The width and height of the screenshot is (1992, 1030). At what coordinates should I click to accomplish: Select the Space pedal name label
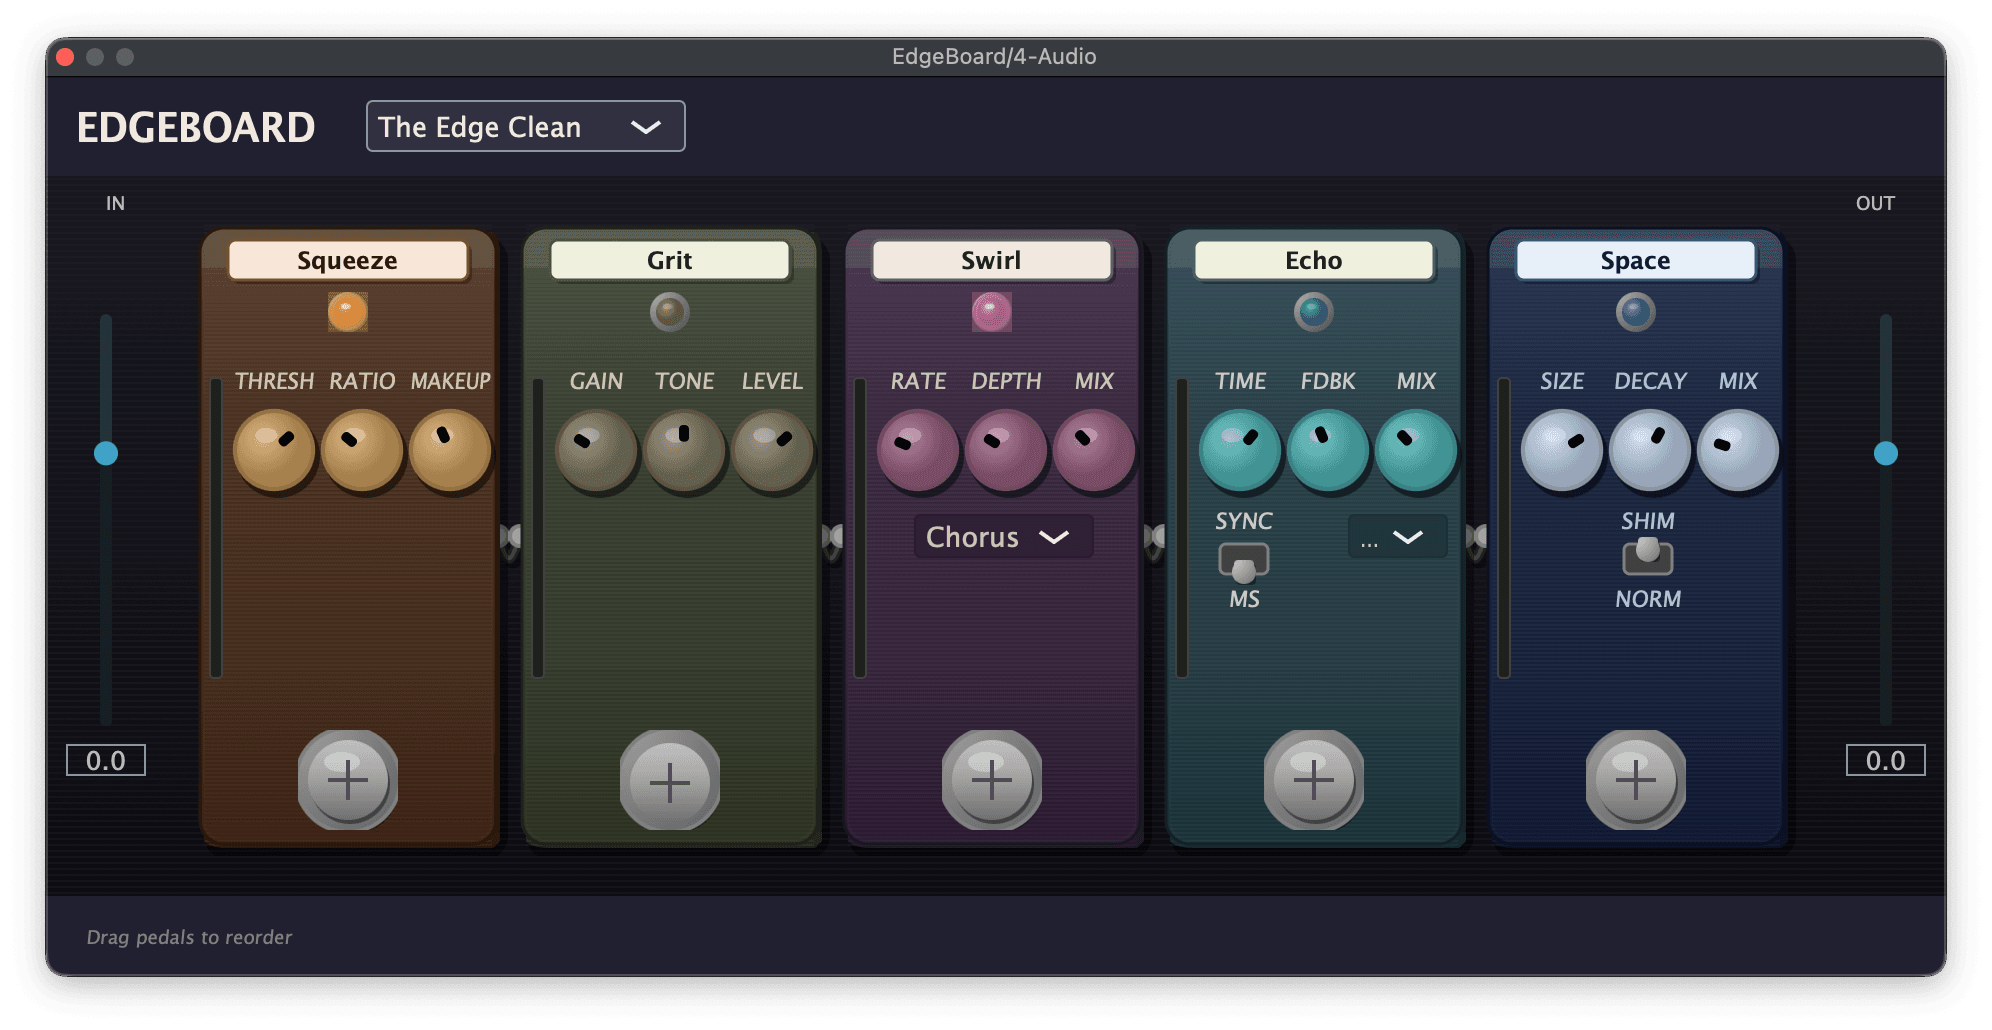(1635, 260)
